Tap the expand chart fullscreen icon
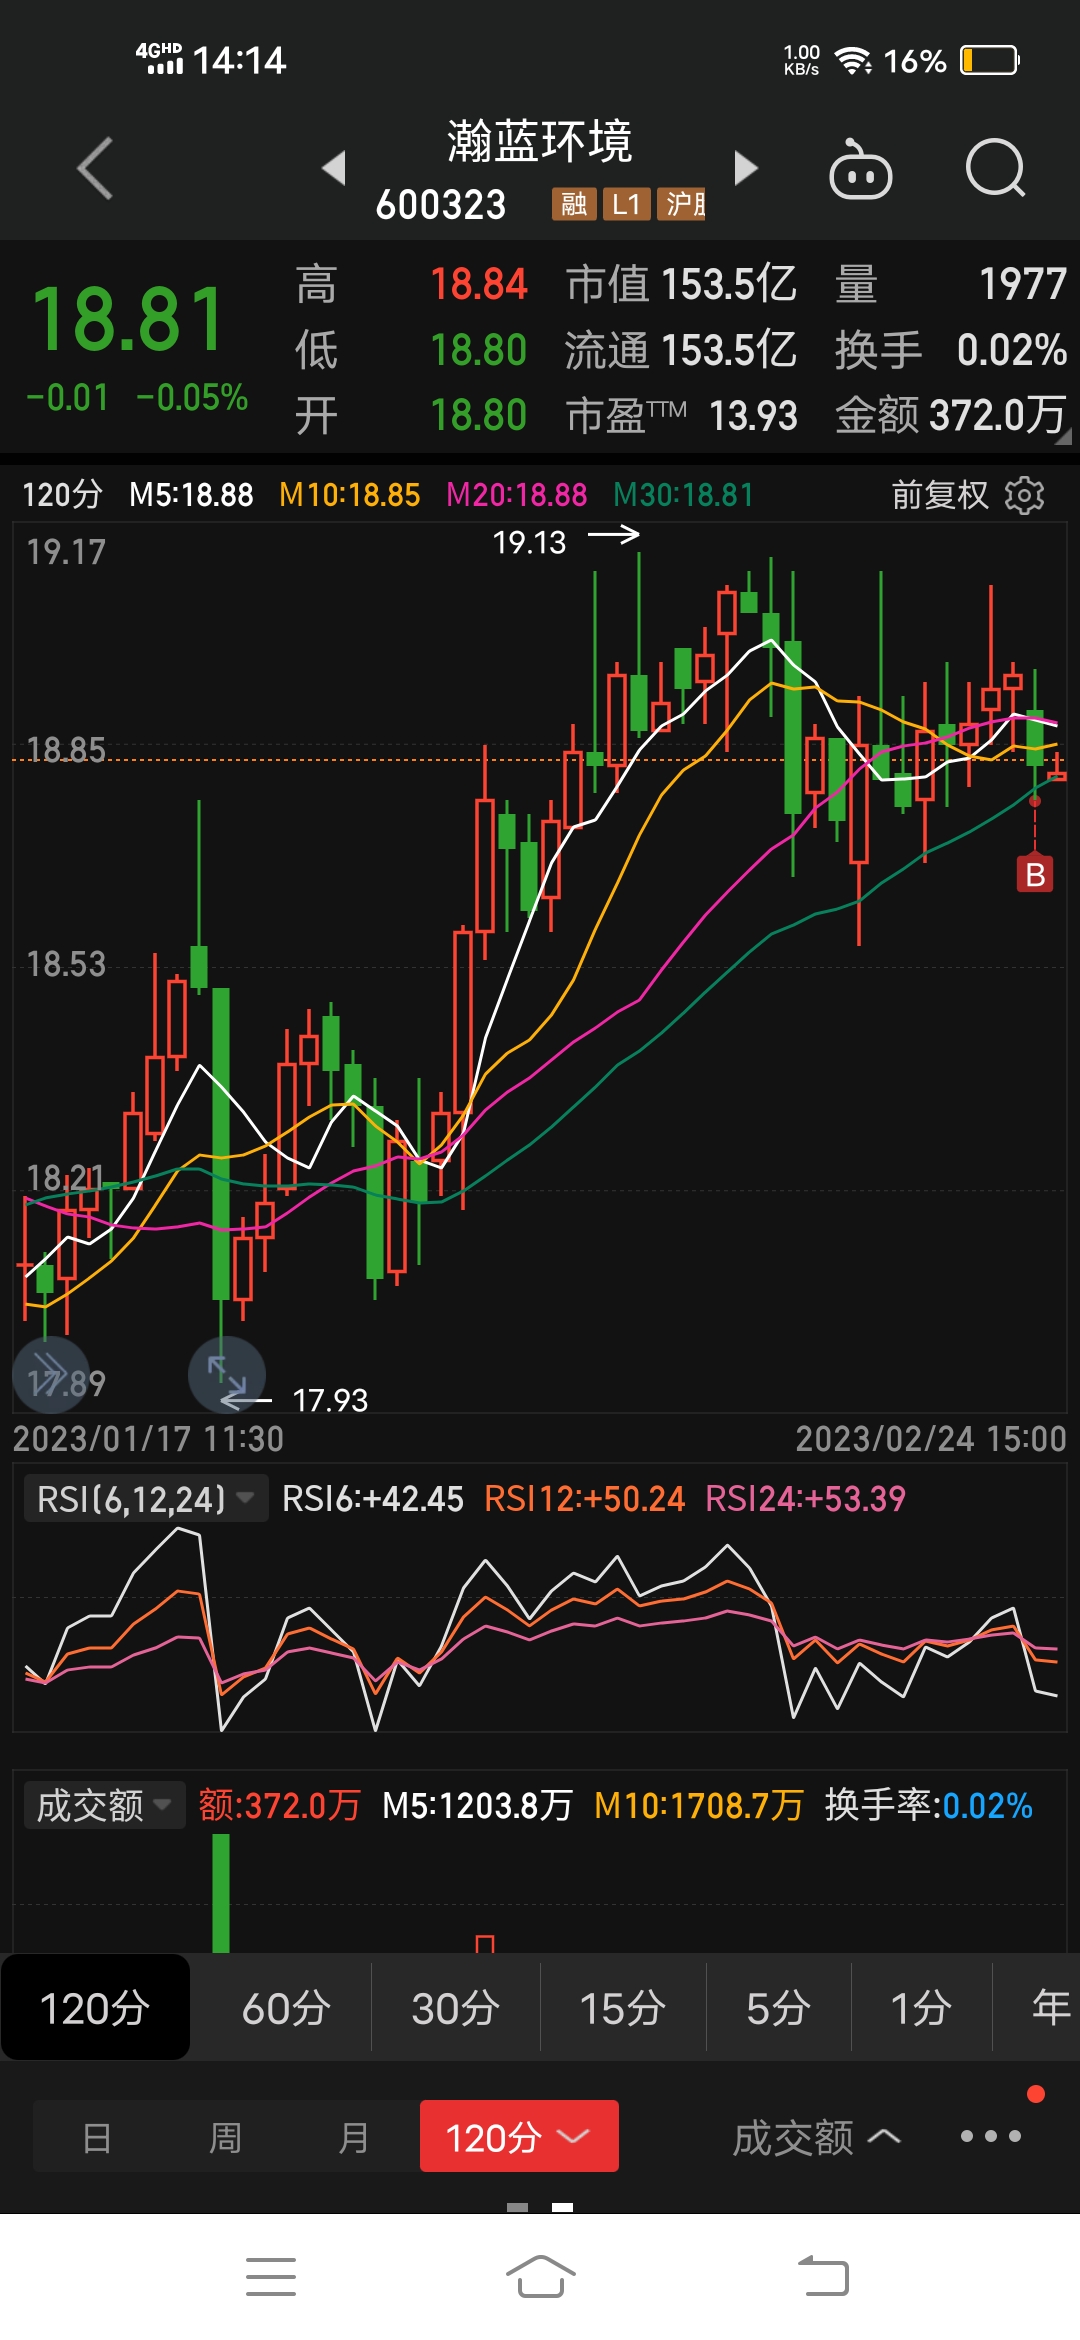Image resolution: width=1080 pixels, height=2340 pixels. pos(227,1375)
